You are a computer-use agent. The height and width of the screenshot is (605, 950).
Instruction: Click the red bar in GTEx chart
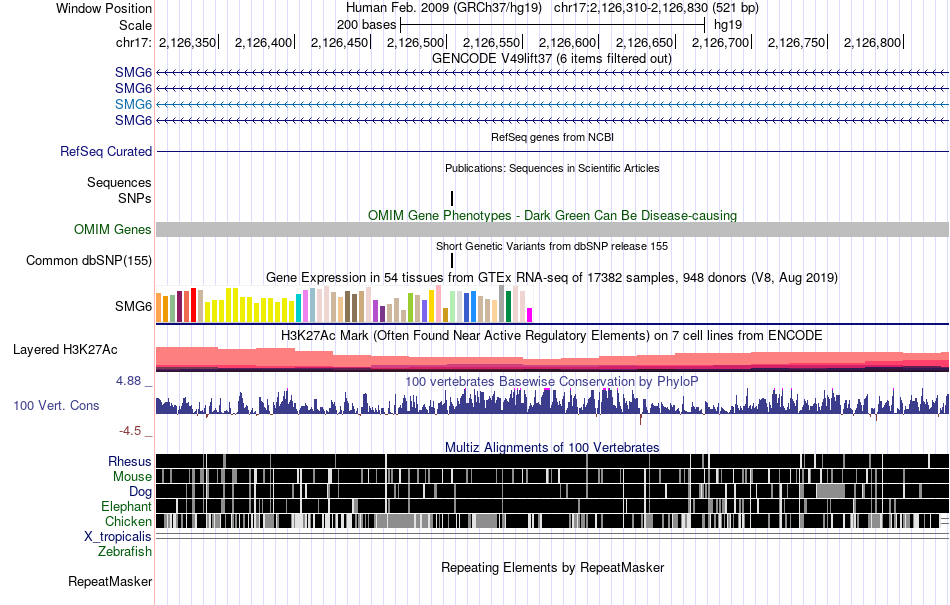pyautogui.click(x=193, y=305)
